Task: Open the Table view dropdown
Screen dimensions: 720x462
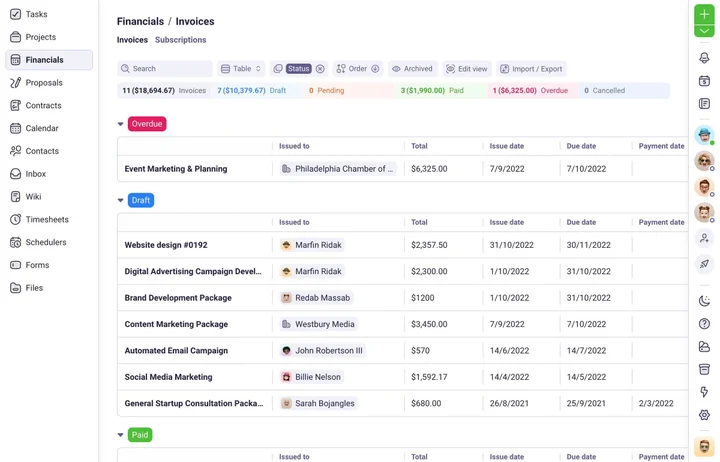Action: [241, 69]
